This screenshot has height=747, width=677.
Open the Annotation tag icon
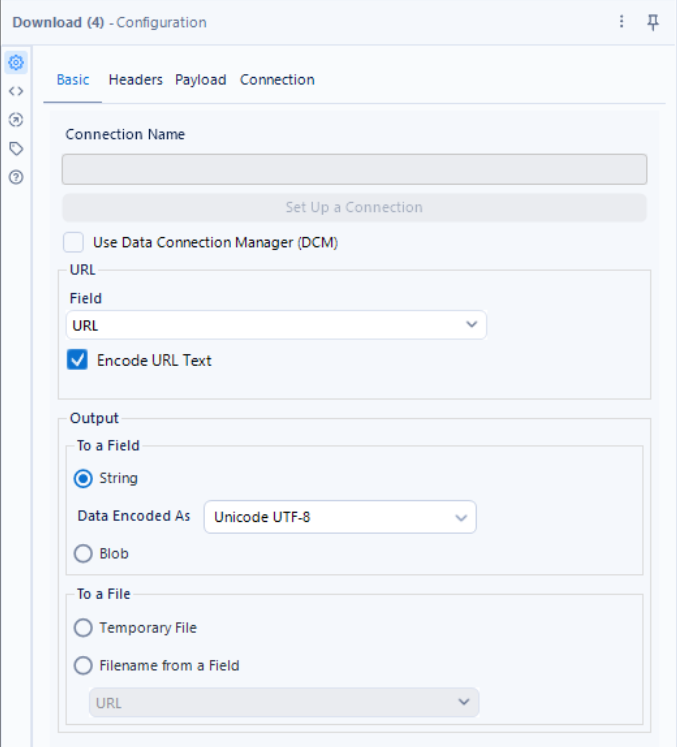(x=16, y=149)
